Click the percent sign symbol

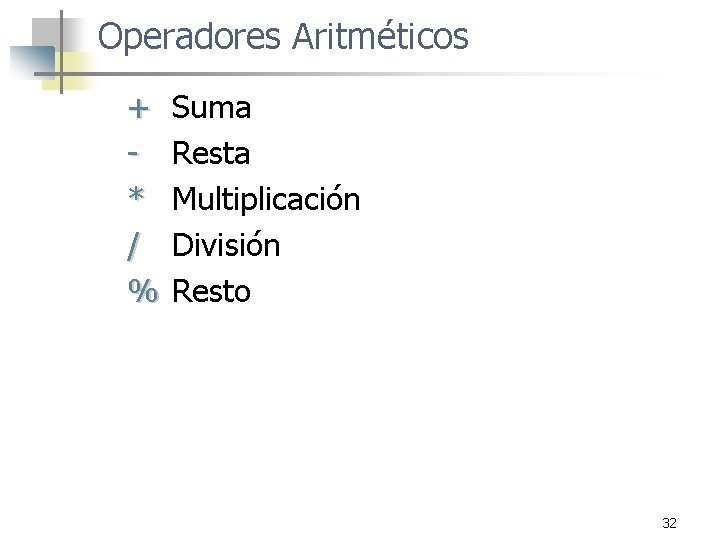click(x=143, y=291)
